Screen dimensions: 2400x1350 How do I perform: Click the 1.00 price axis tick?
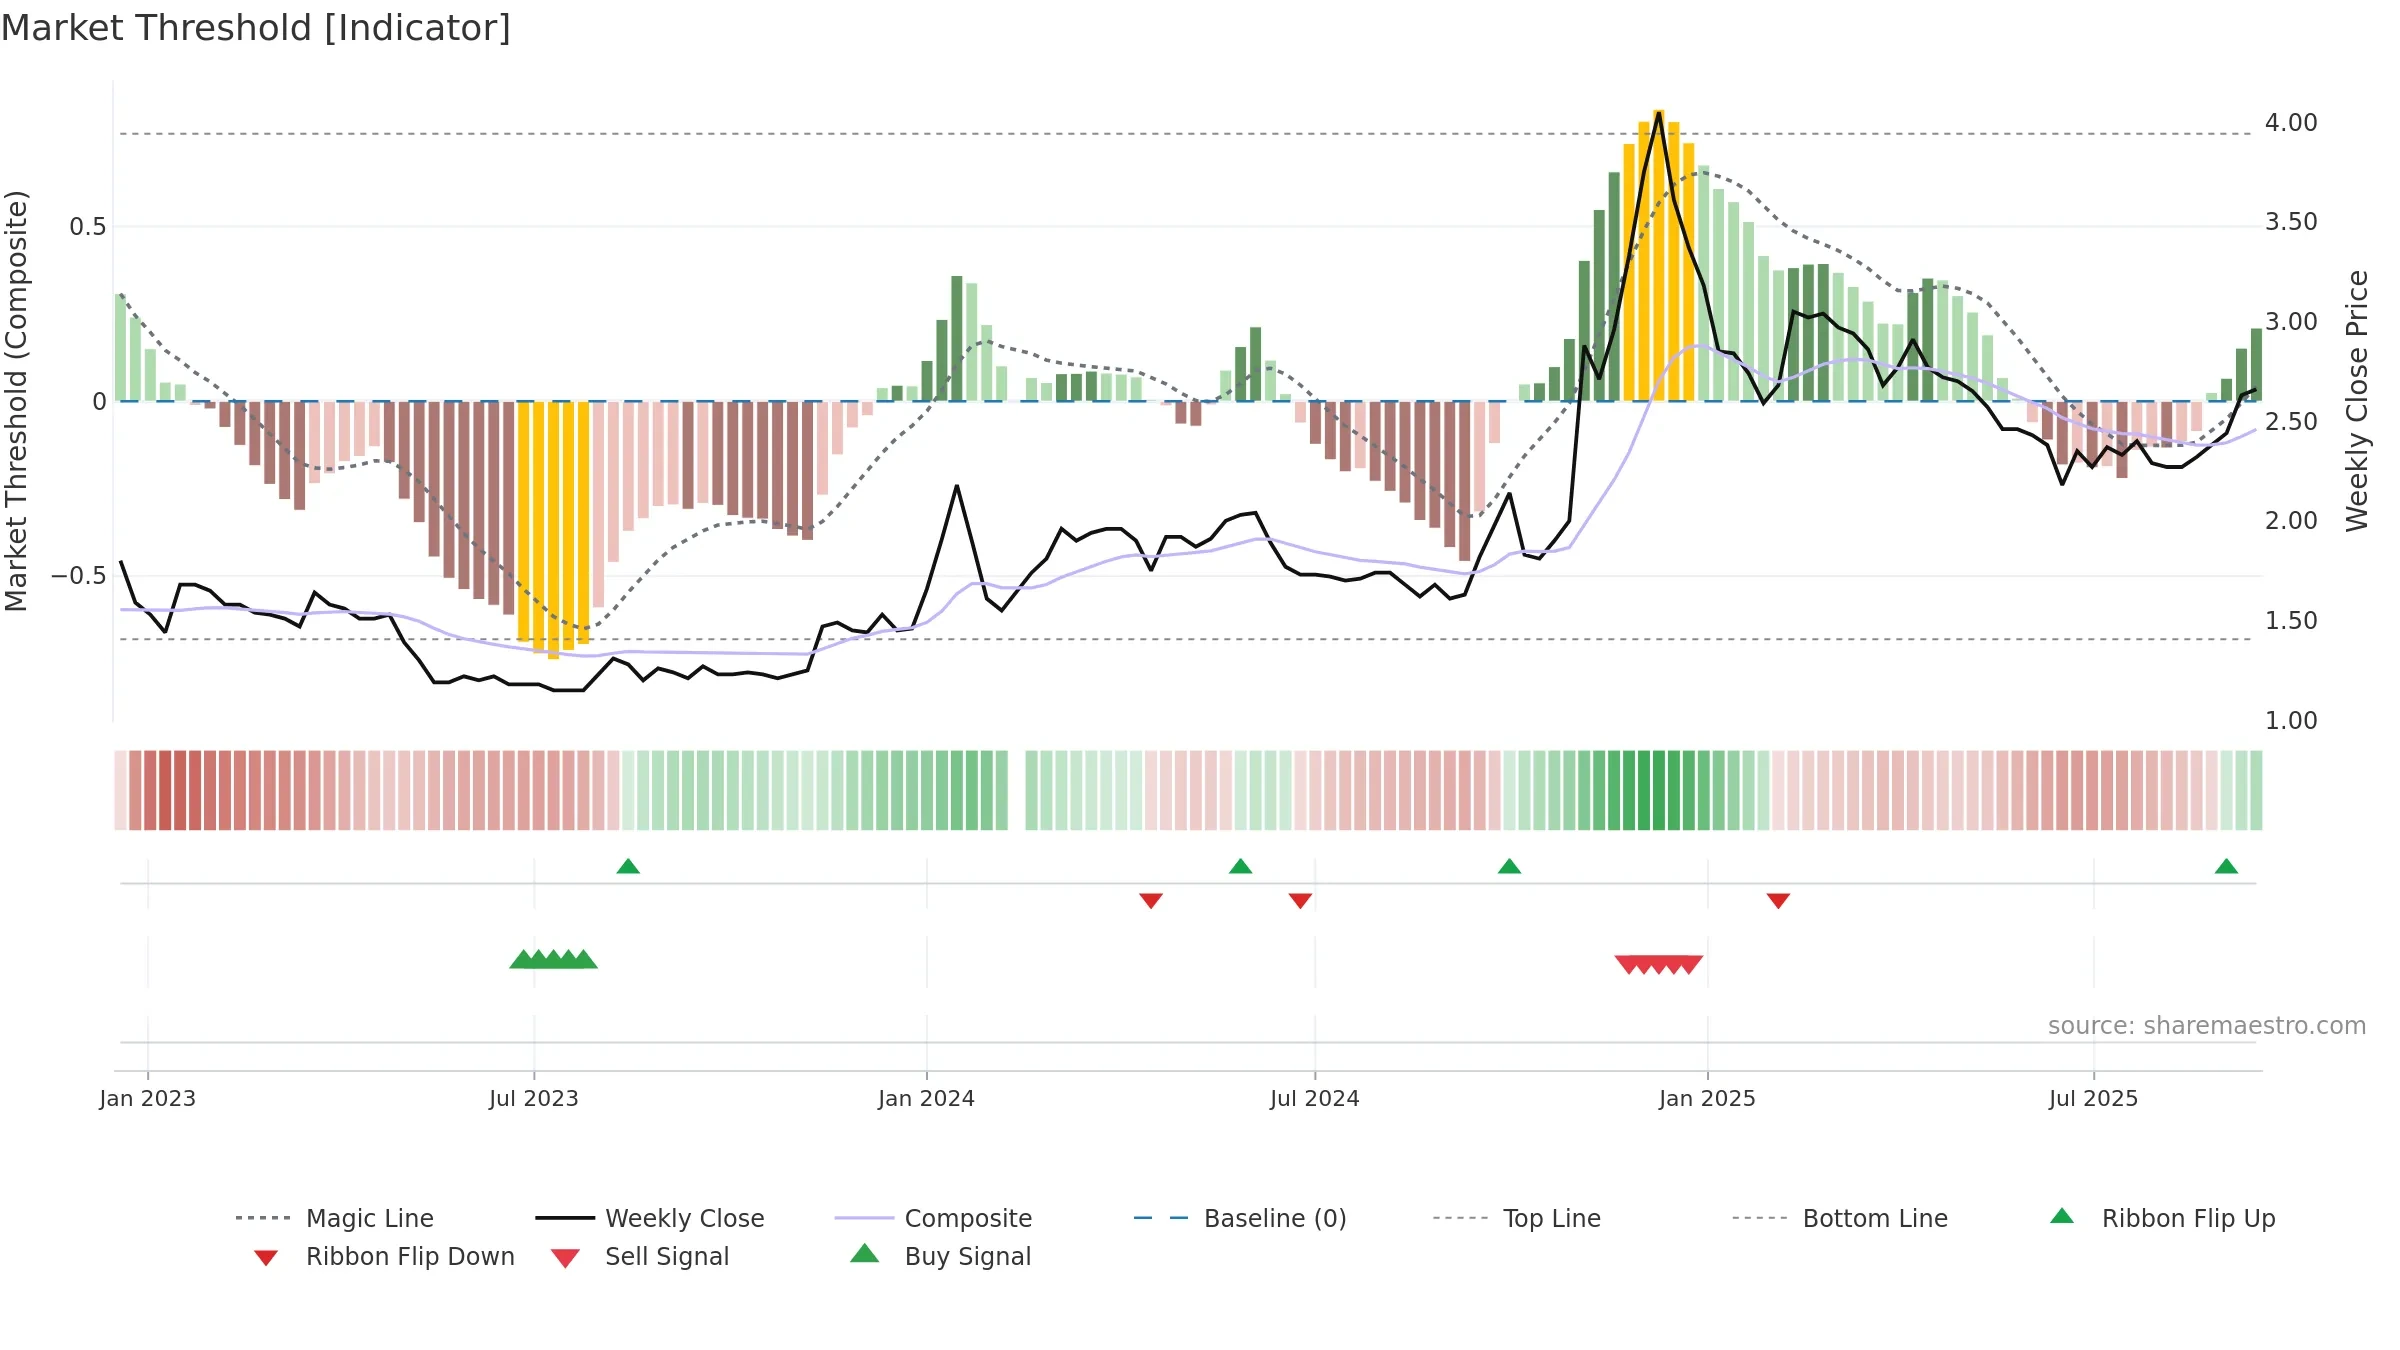click(2291, 721)
